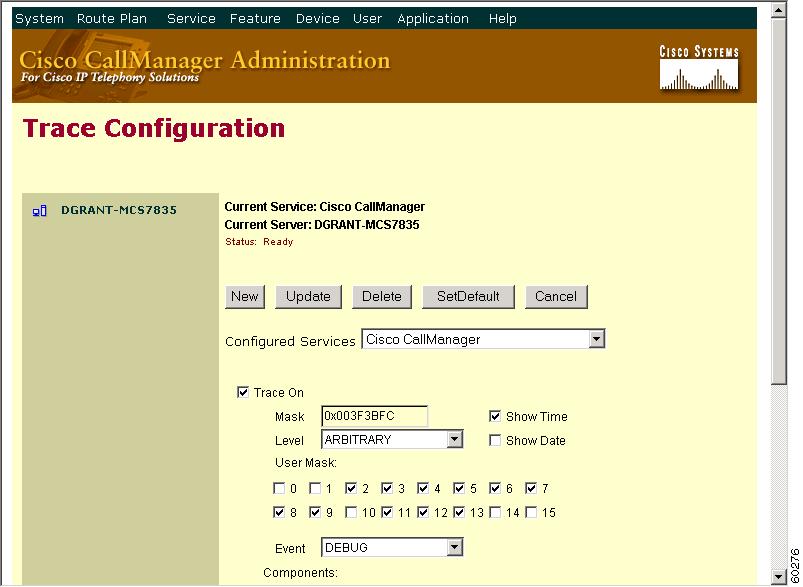
Task: Open the Route Plan menu
Action: pos(112,18)
